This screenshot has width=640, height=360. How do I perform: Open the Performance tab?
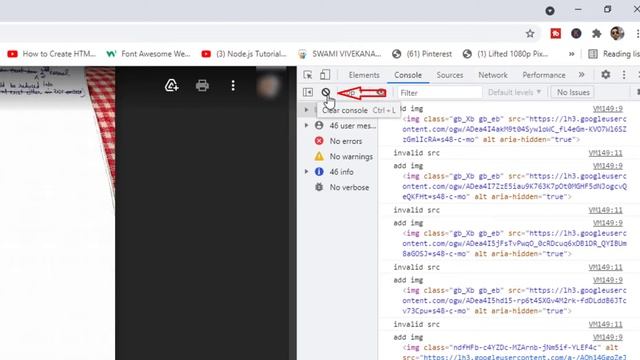544,75
